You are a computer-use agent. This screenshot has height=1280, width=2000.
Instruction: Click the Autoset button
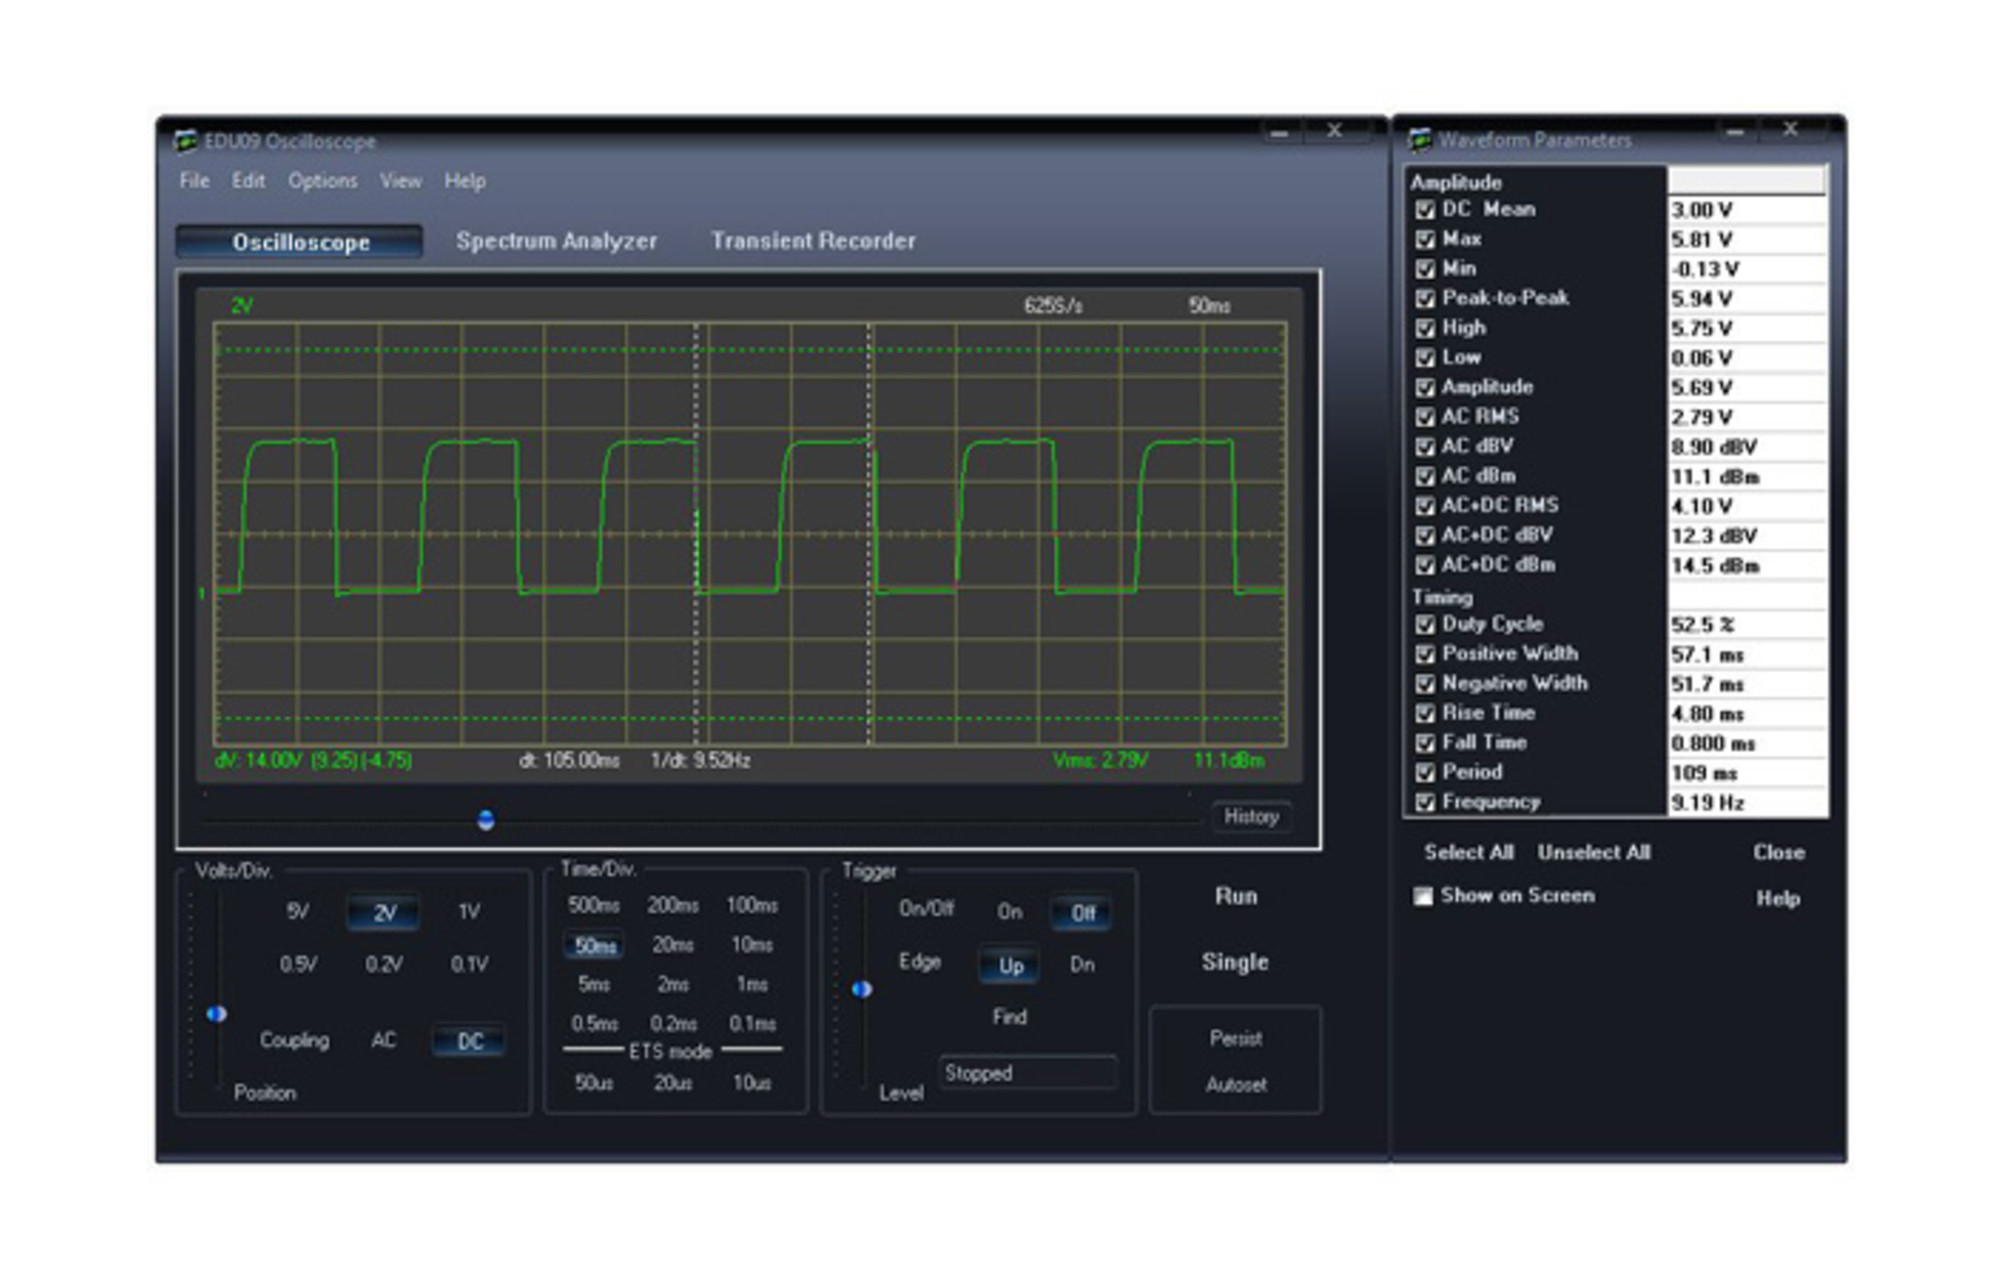[x=1237, y=1085]
